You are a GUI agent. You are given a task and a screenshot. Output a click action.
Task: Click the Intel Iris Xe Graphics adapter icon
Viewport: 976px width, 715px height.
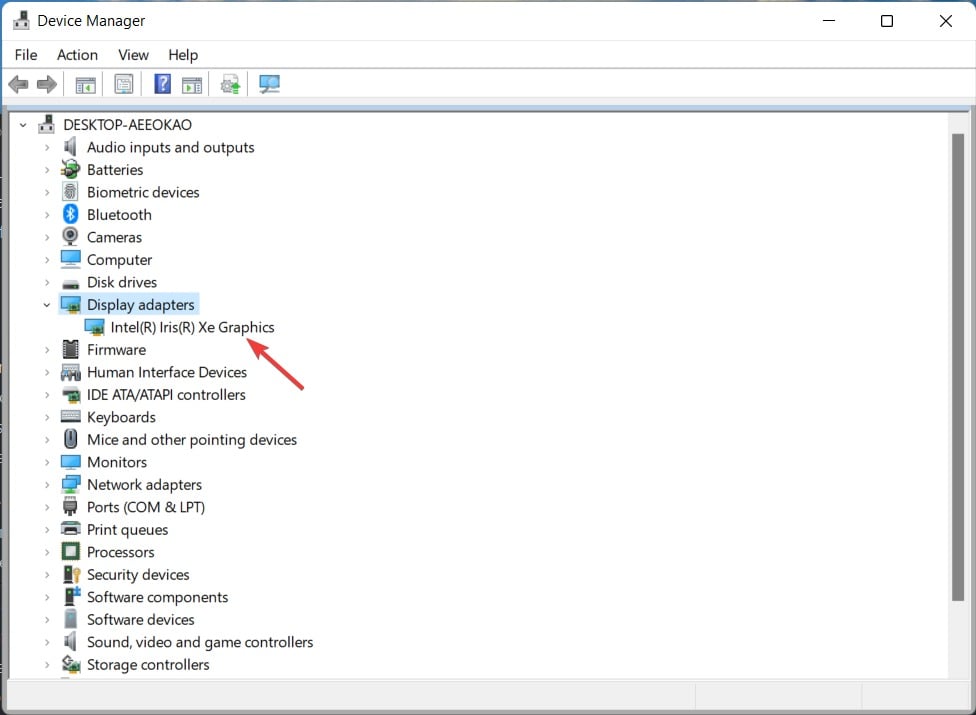click(95, 327)
